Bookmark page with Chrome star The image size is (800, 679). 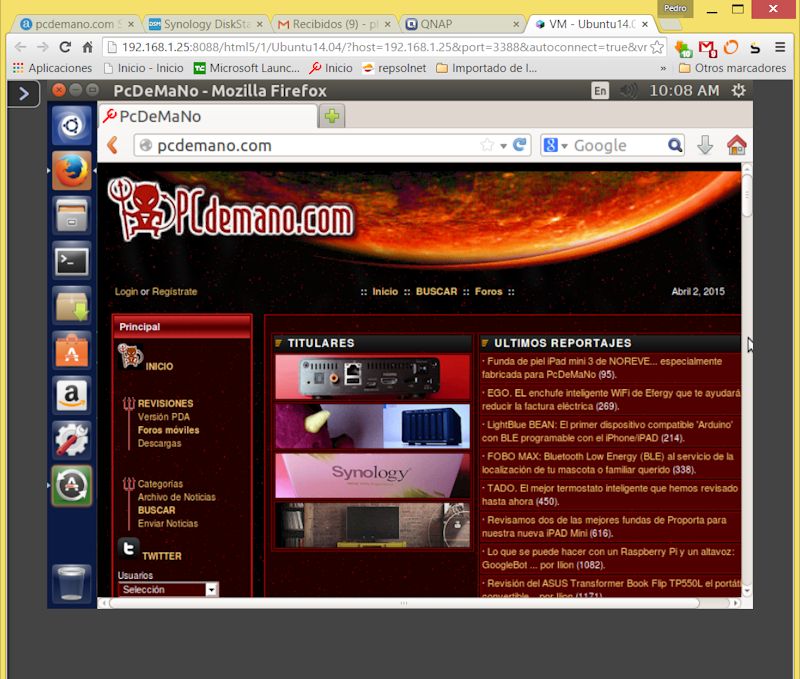(657, 47)
